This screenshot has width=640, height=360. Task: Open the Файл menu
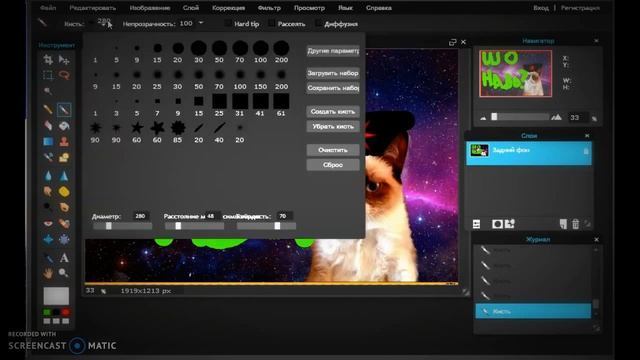(48, 8)
